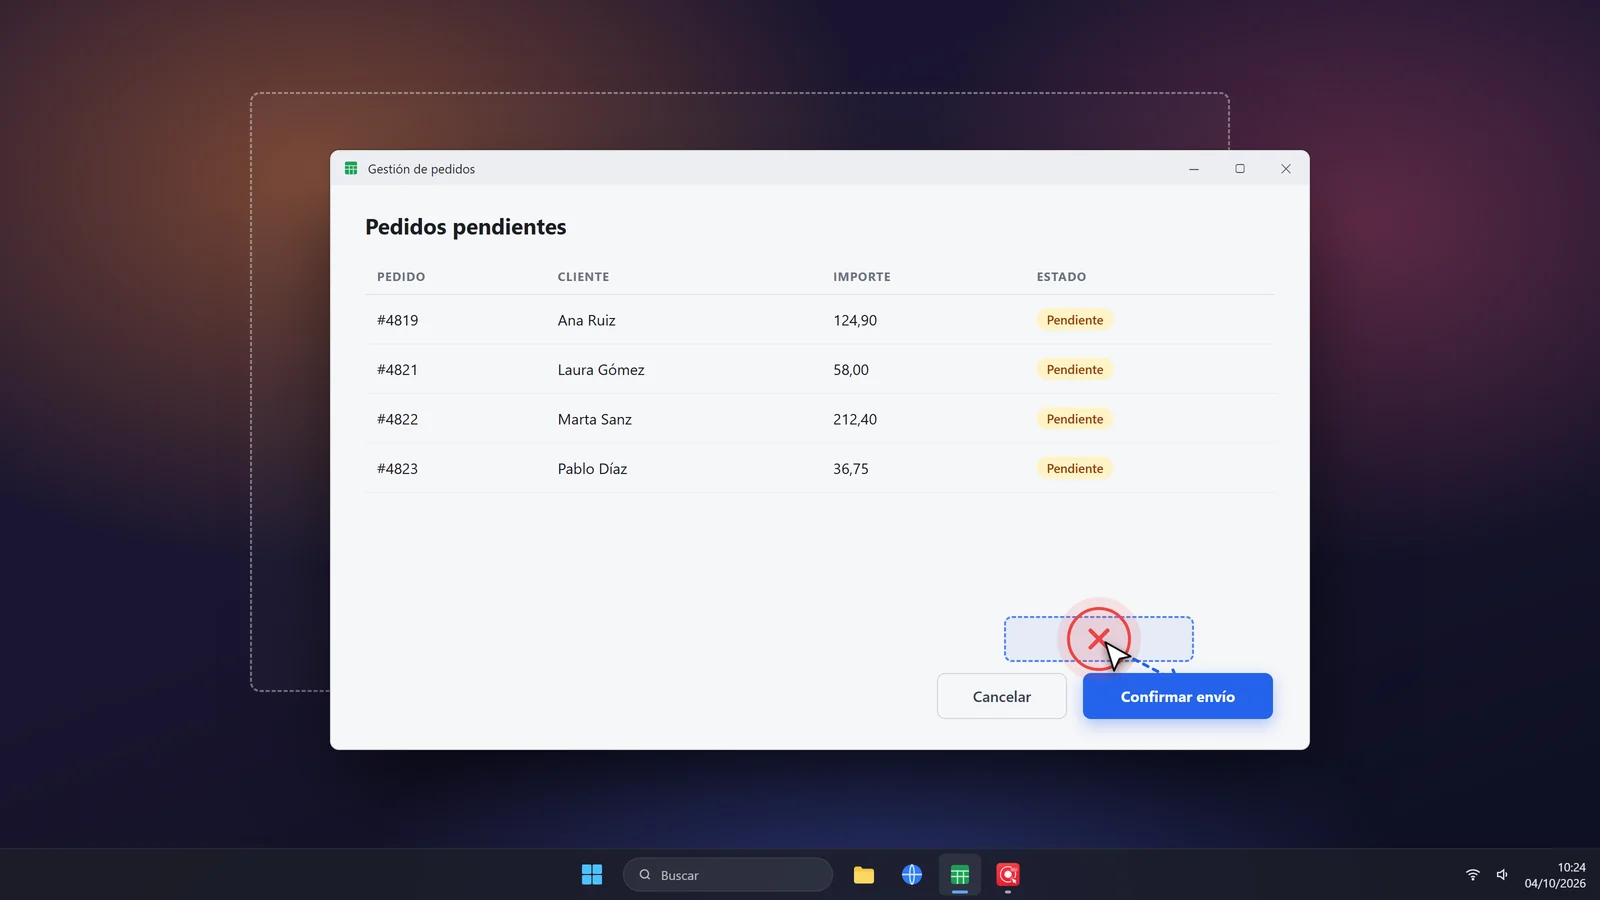
Task: Maximize the Gestión de pedidos window
Action: [1240, 169]
